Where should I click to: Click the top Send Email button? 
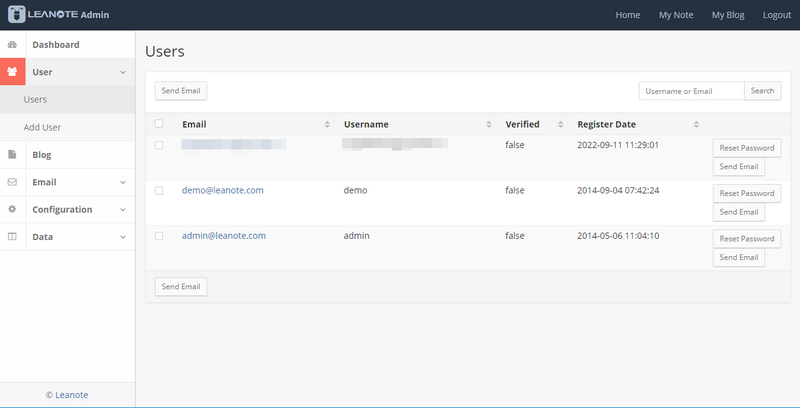(x=181, y=91)
